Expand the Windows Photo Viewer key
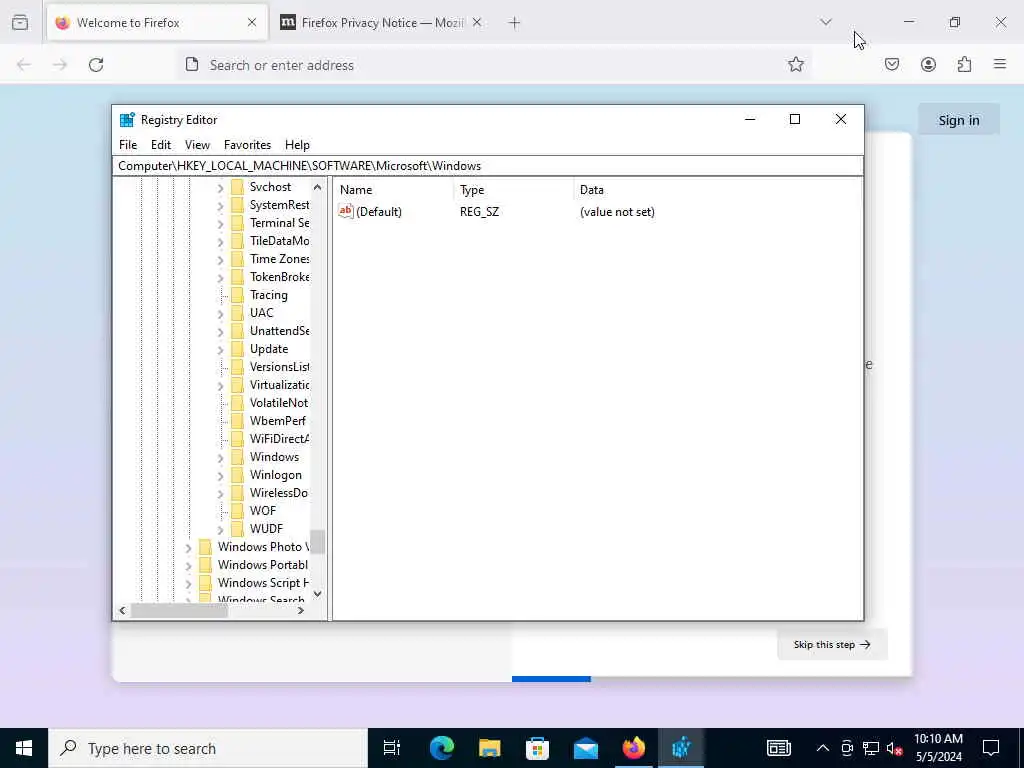The width and height of the screenshot is (1024, 768). [x=188, y=548]
